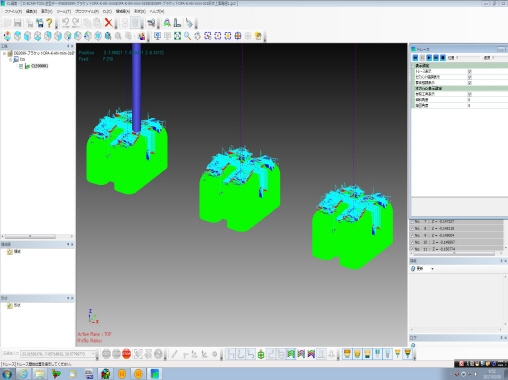The image size is (508, 380).
Task: Collapse first green section header in trace panel
Action: pyautogui.click(x=413, y=66)
